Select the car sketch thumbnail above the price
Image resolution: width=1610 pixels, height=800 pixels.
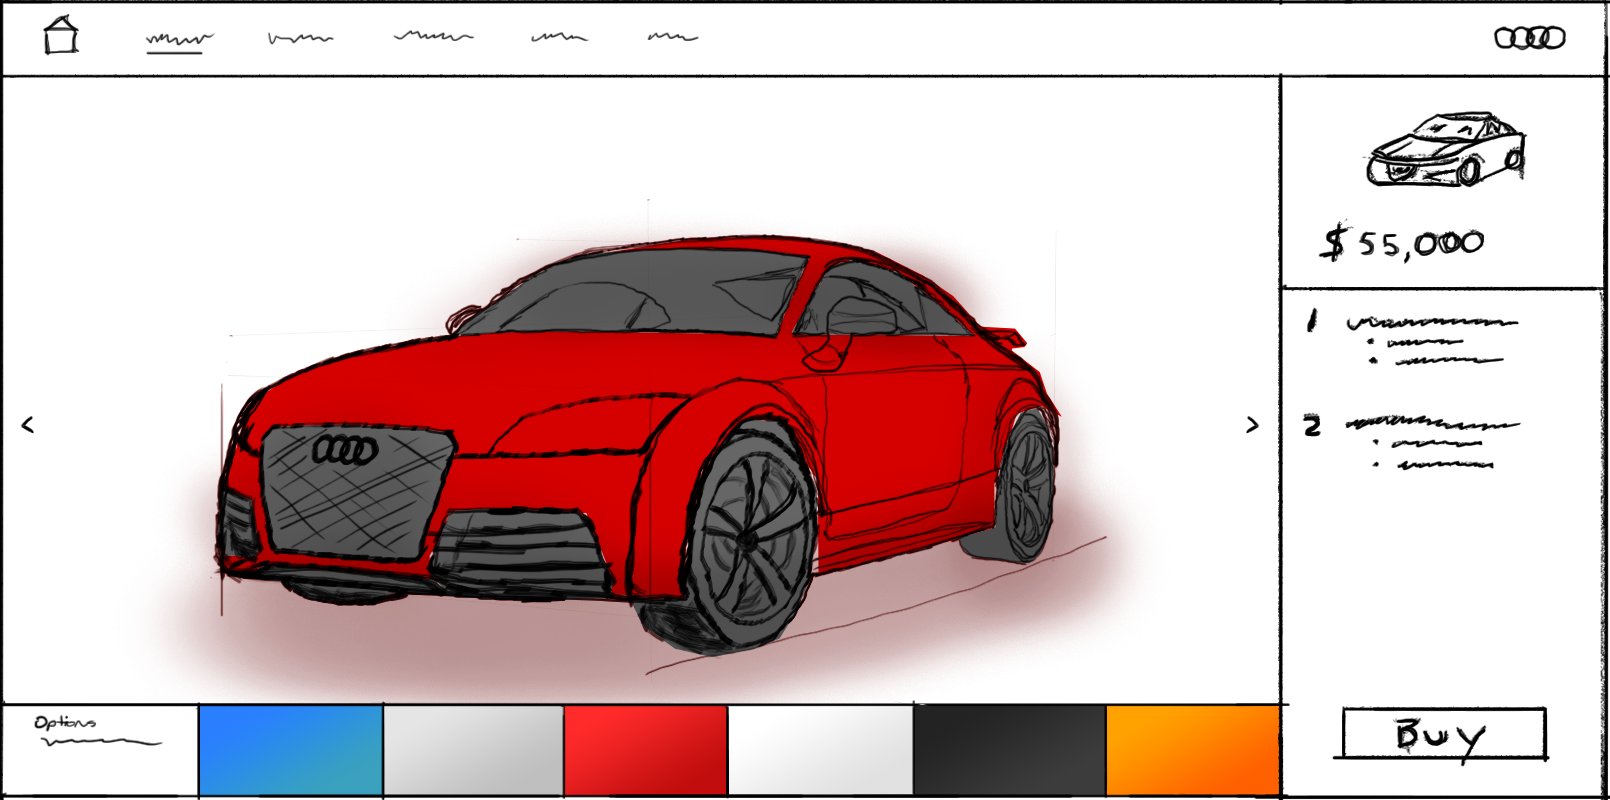click(1446, 149)
